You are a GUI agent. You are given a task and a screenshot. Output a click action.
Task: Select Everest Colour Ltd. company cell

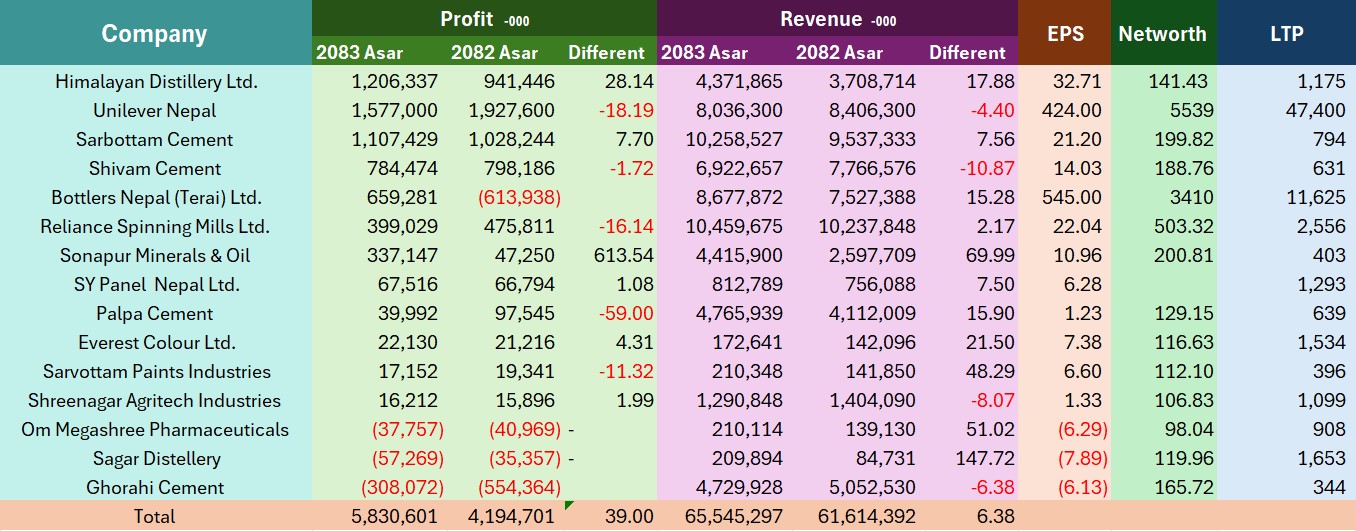pos(155,342)
